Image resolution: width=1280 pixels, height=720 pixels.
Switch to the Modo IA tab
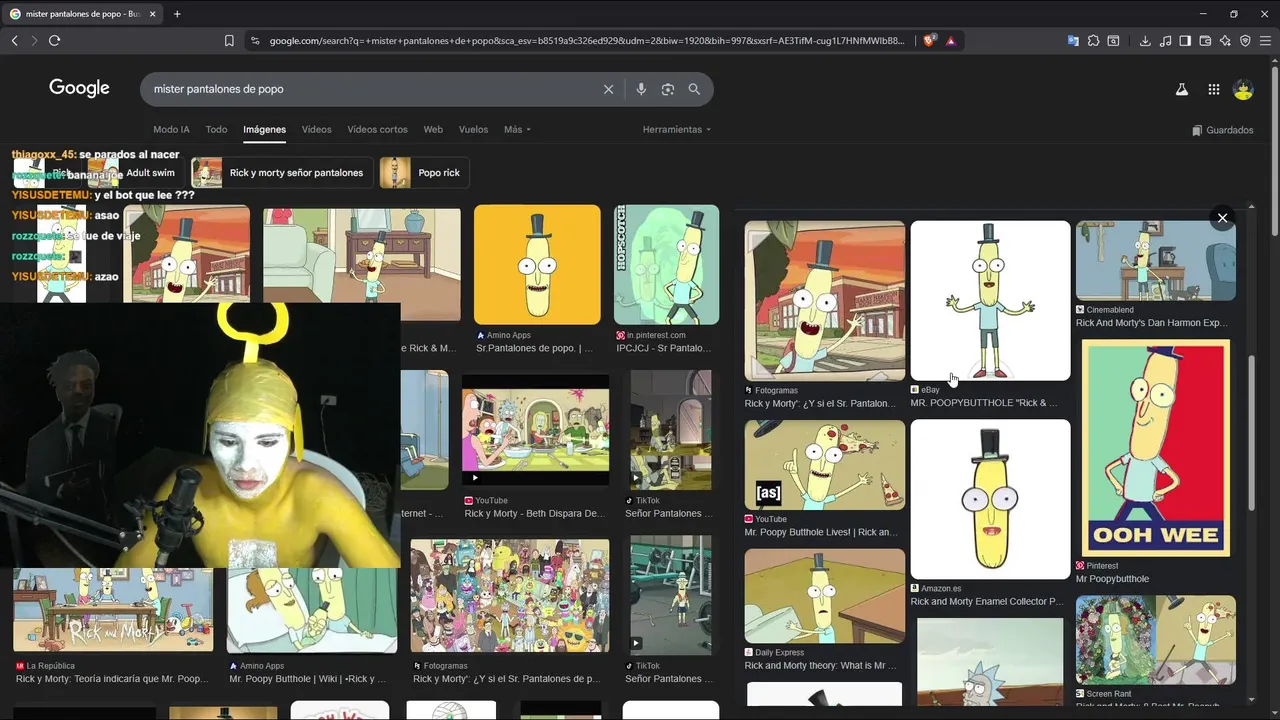[171, 130]
